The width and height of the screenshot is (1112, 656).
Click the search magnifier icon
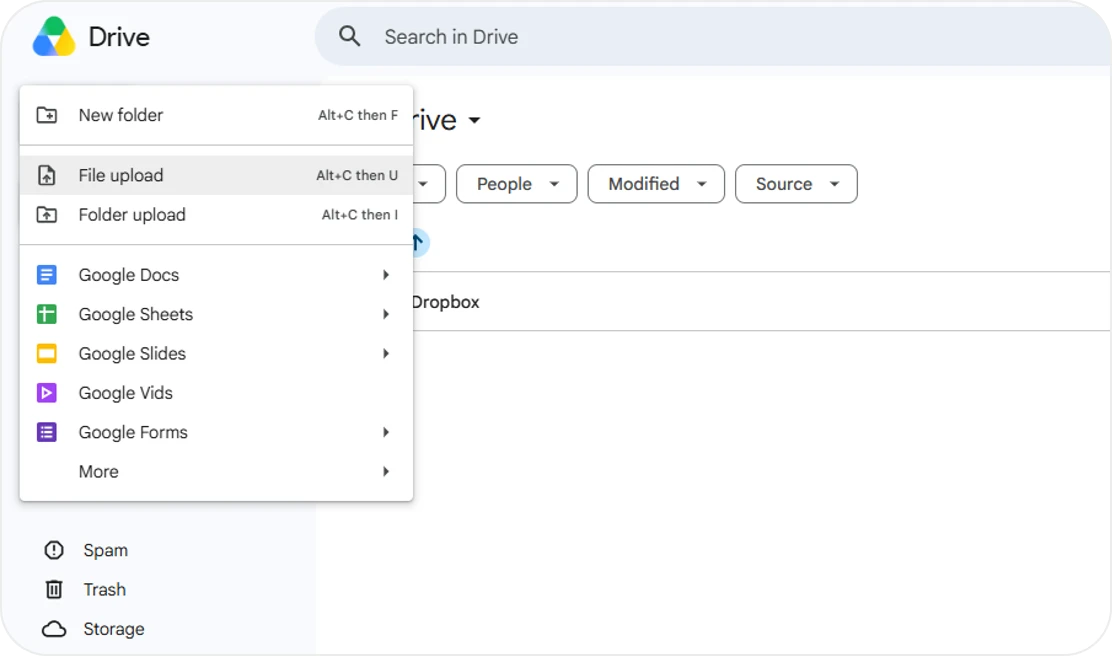point(349,36)
